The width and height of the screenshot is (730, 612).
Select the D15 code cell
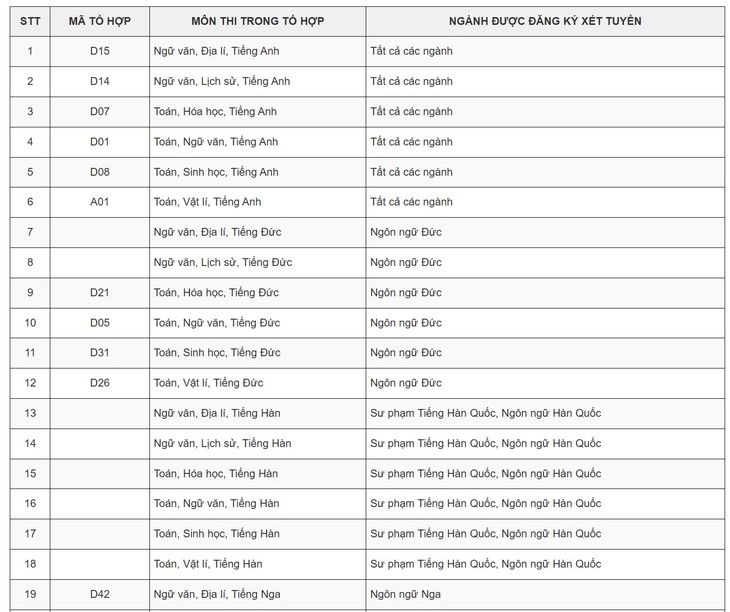pos(100,51)
